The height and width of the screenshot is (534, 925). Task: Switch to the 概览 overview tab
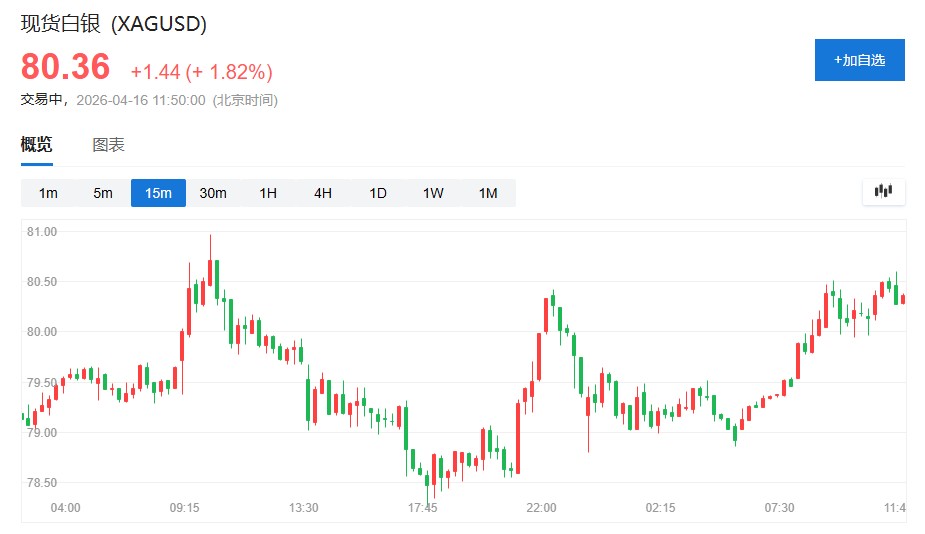pos(37,145)
